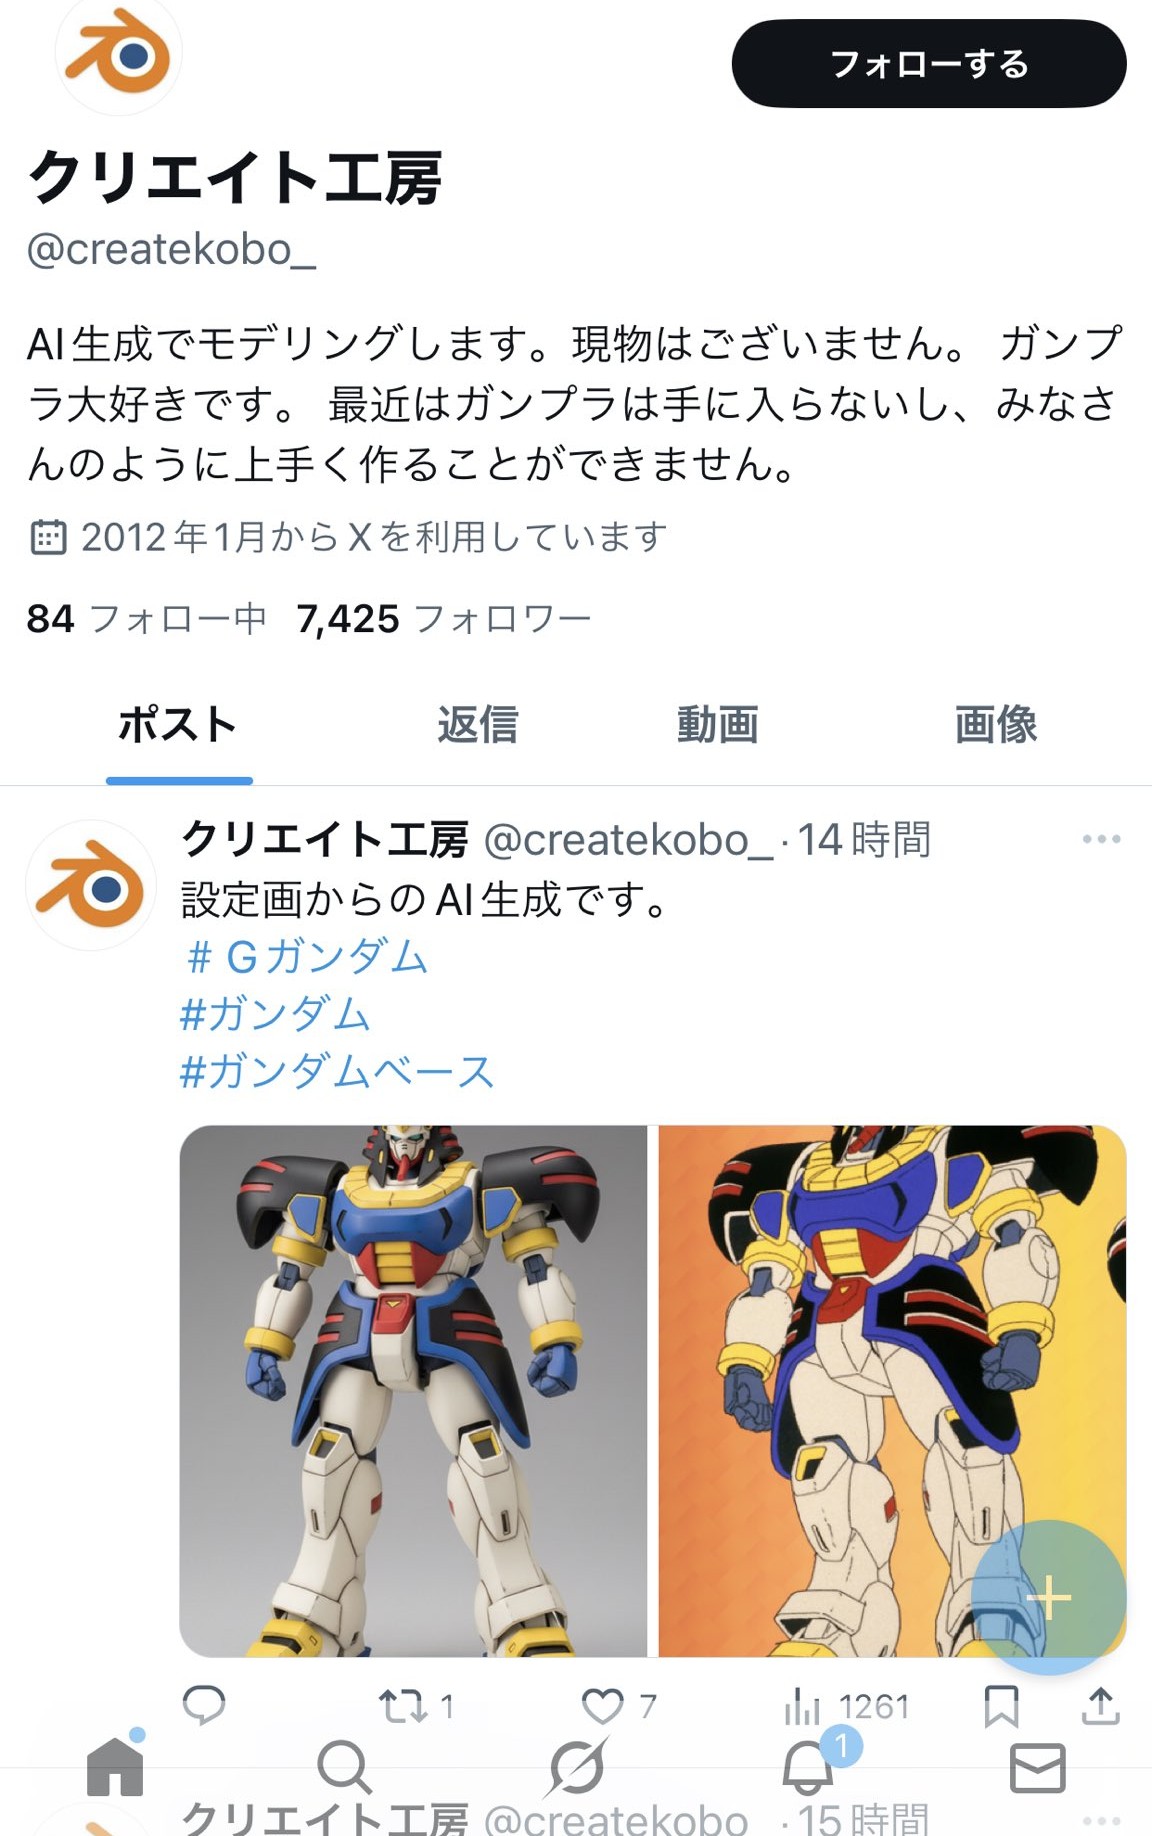
Task: Bookmark the AI生成 post
Action: click(x=1001, y=1706)
